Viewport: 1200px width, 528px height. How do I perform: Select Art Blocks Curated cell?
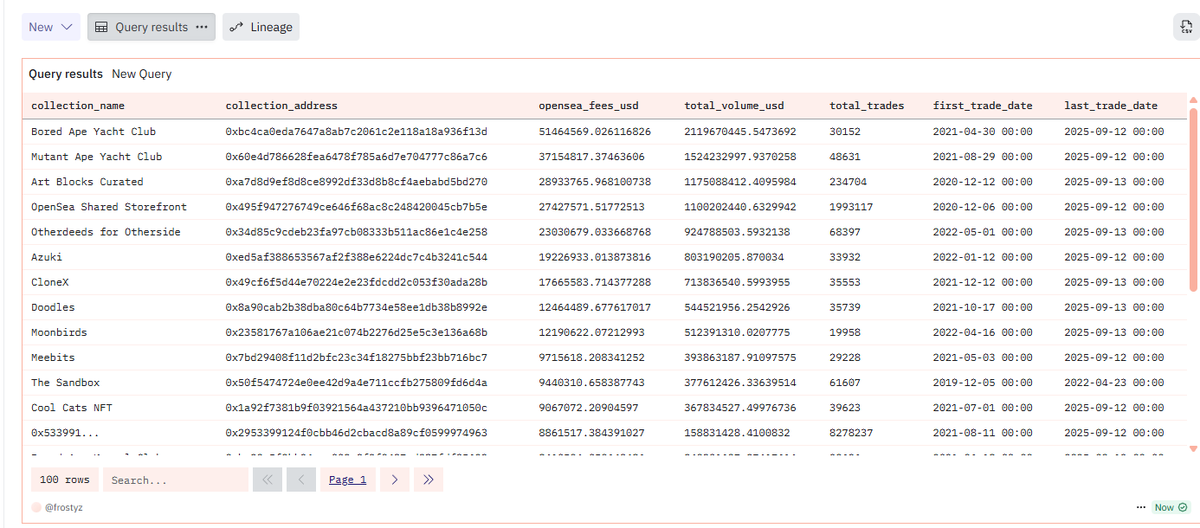87,182
